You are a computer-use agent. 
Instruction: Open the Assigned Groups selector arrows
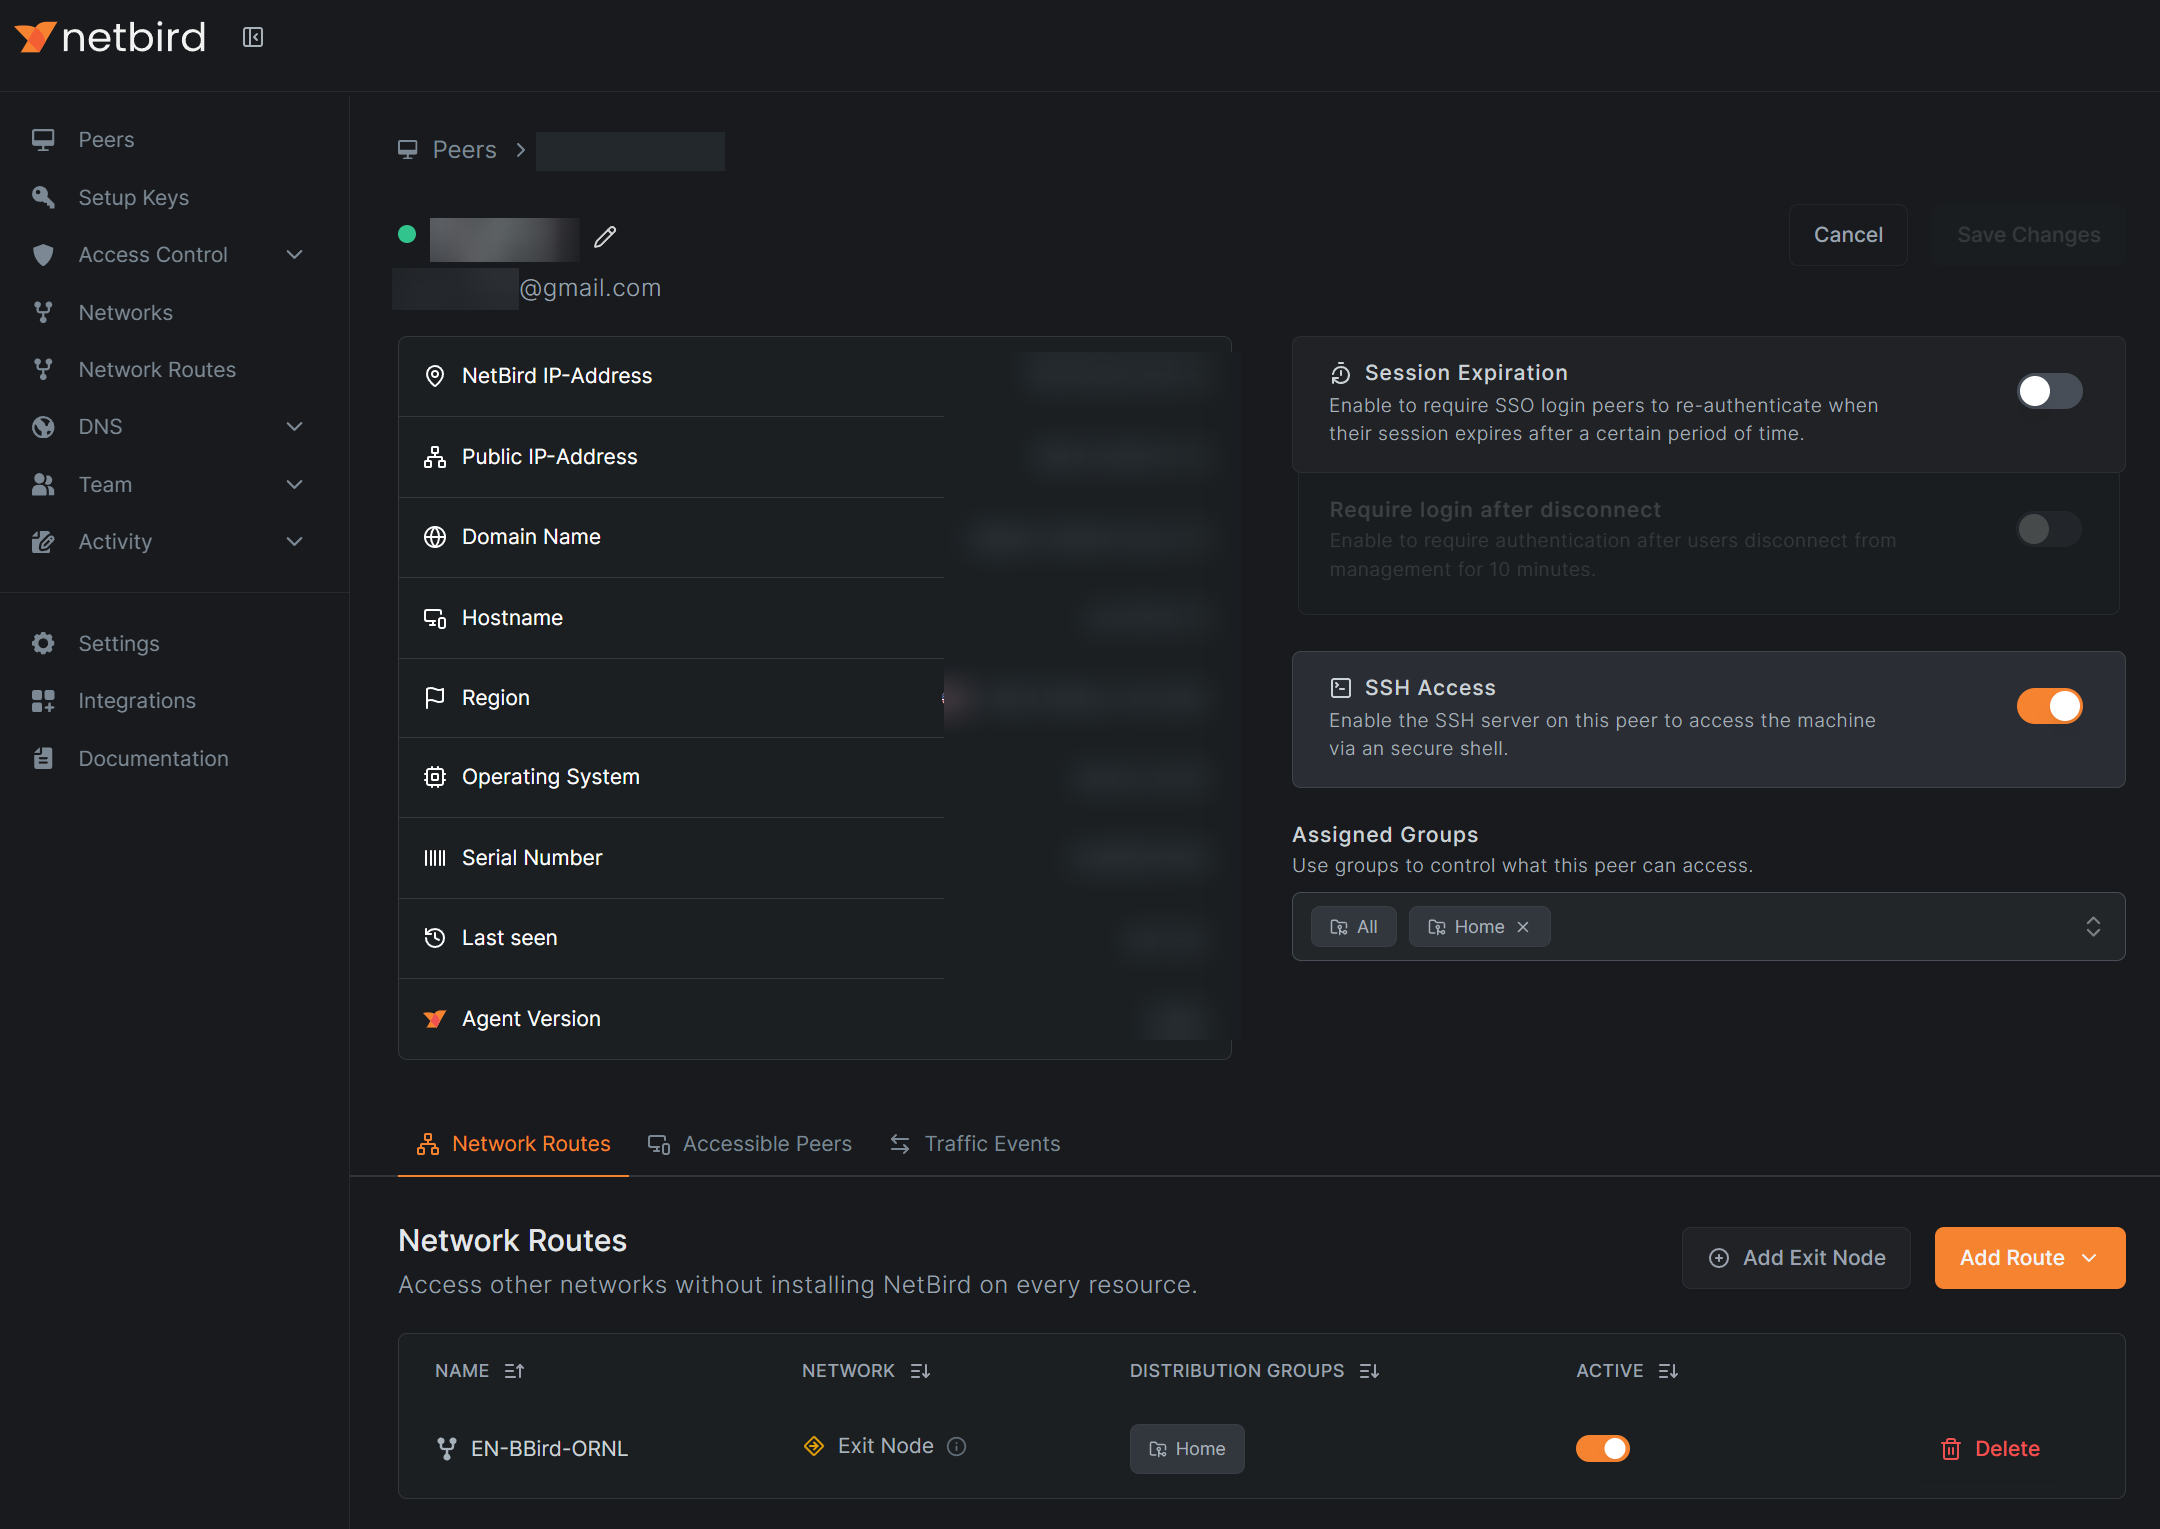click(x=2093, y=926)
